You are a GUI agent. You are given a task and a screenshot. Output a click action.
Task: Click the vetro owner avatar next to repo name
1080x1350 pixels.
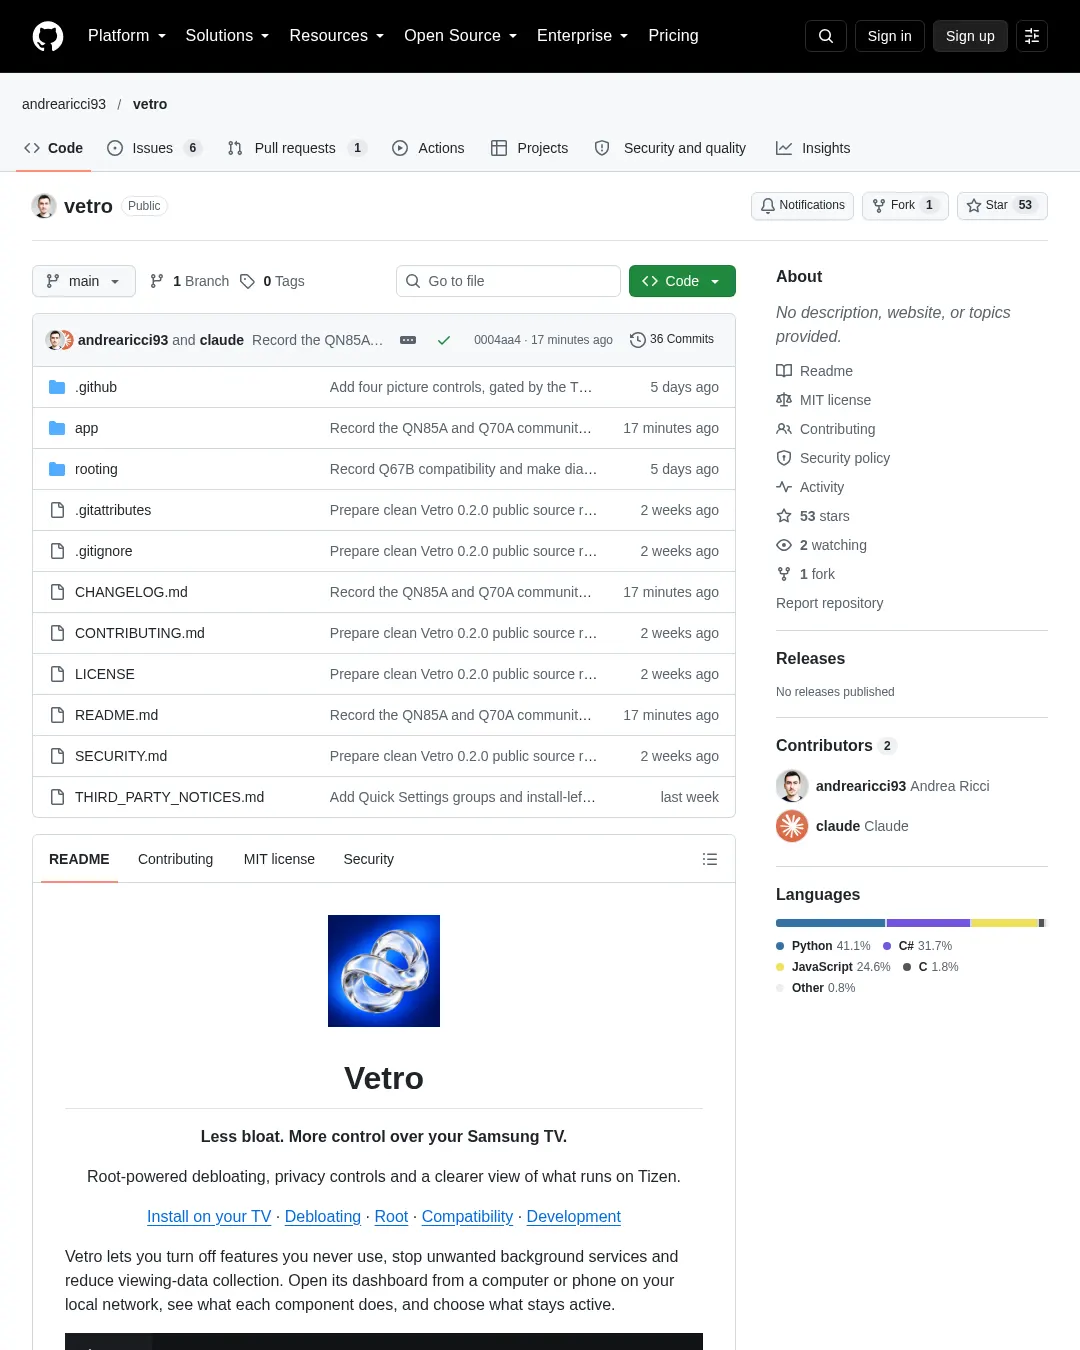[x=44, y=206]
